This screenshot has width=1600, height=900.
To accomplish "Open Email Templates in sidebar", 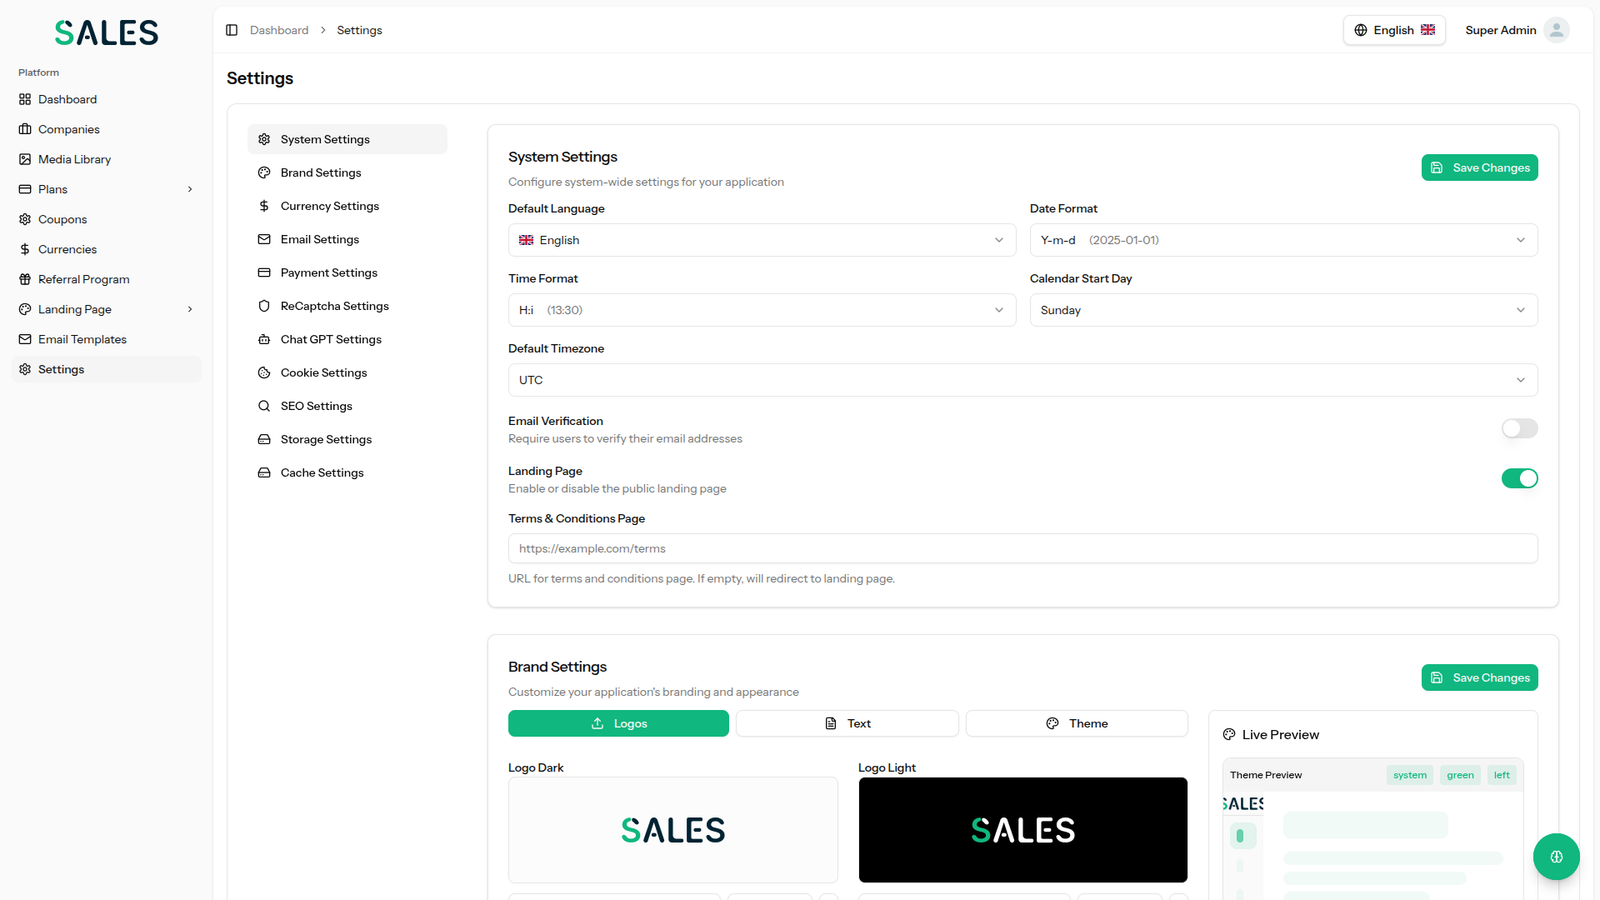I will 82,339.
